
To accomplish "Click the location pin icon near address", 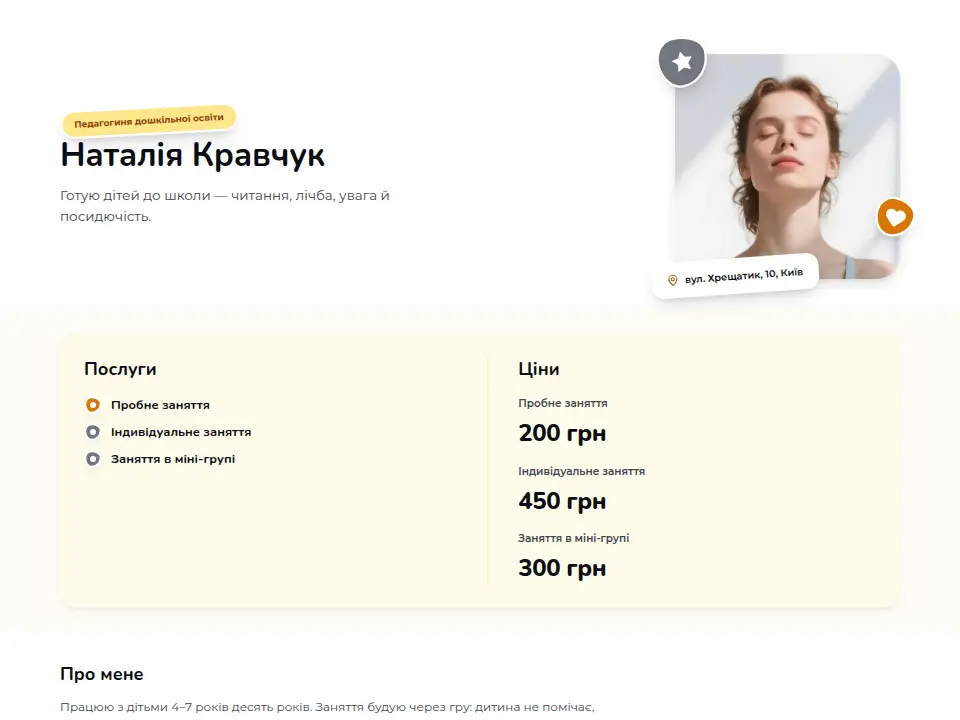I will pos(672,280).
